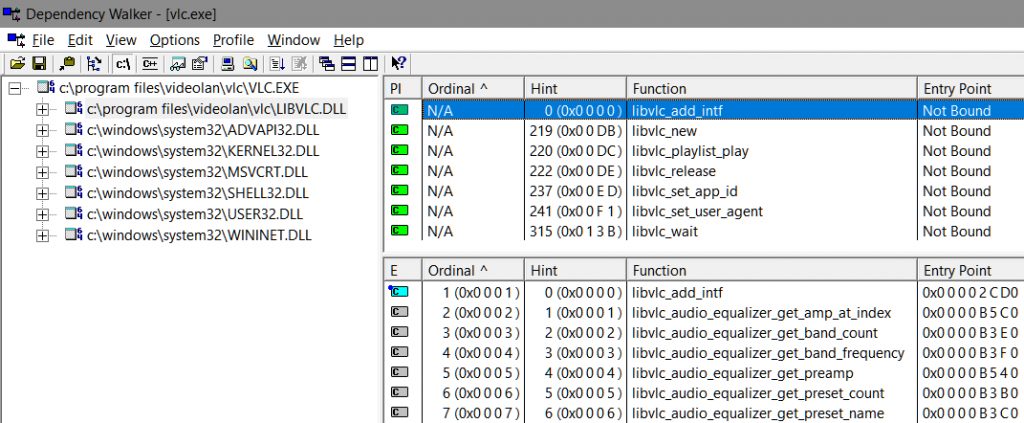Screen dimensions: 1024x423
Task: Select the VLC.EXE module in tree
Action: (179, 88)
